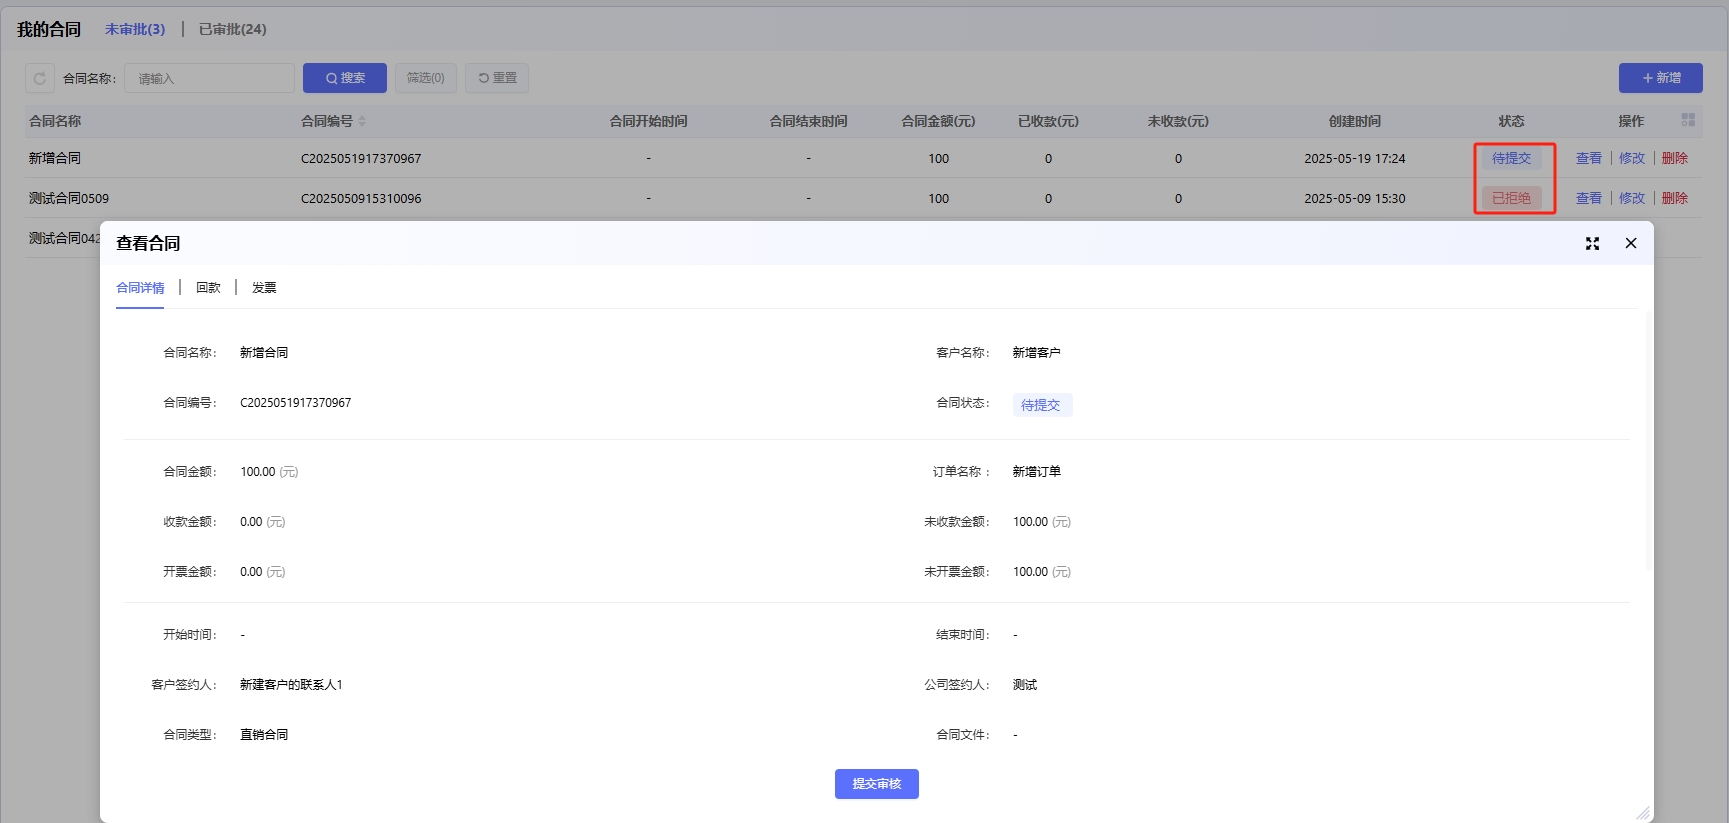Screen dimensions: 1729x823
Task: Expand the 查看合同 dialog to fullscreen
Action: click(1592, 243)
